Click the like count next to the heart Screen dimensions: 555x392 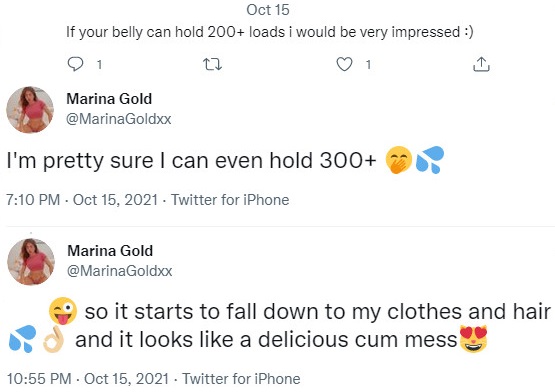point(368,65)
